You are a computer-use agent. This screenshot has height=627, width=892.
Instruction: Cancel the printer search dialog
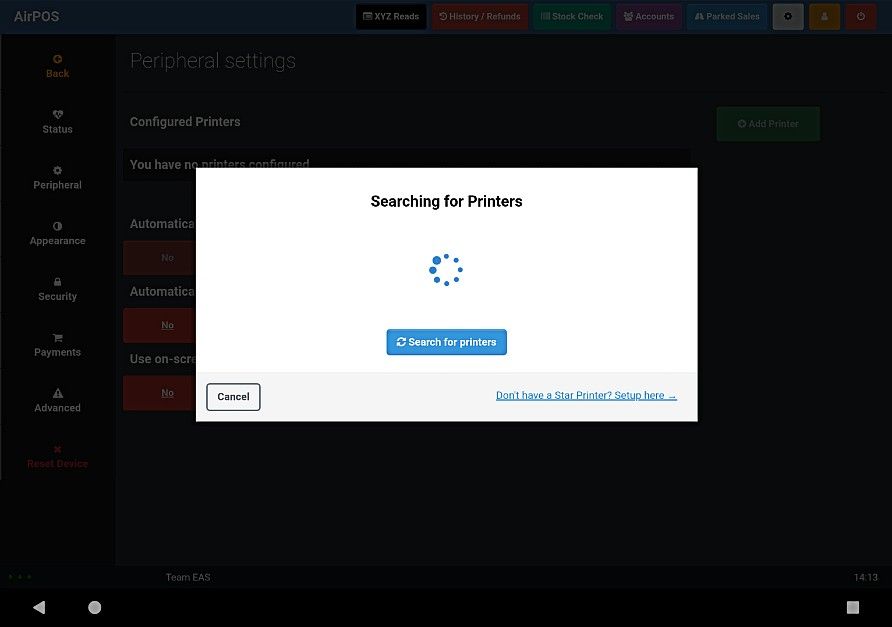coord(233,397)
